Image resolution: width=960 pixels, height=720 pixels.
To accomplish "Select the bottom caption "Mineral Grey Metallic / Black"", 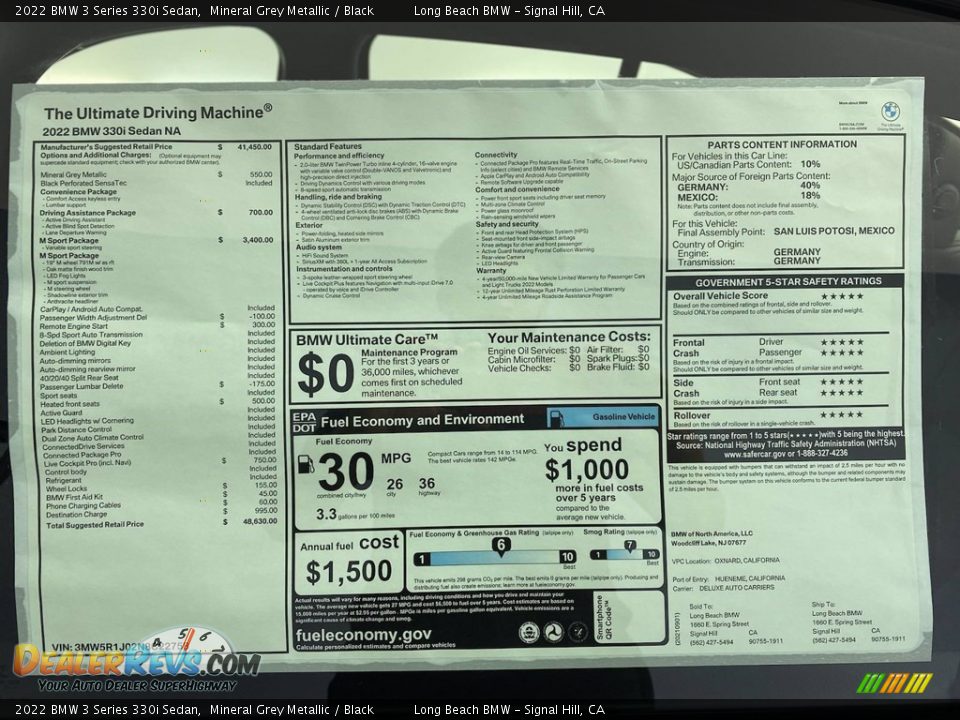I will pos(291,710).
